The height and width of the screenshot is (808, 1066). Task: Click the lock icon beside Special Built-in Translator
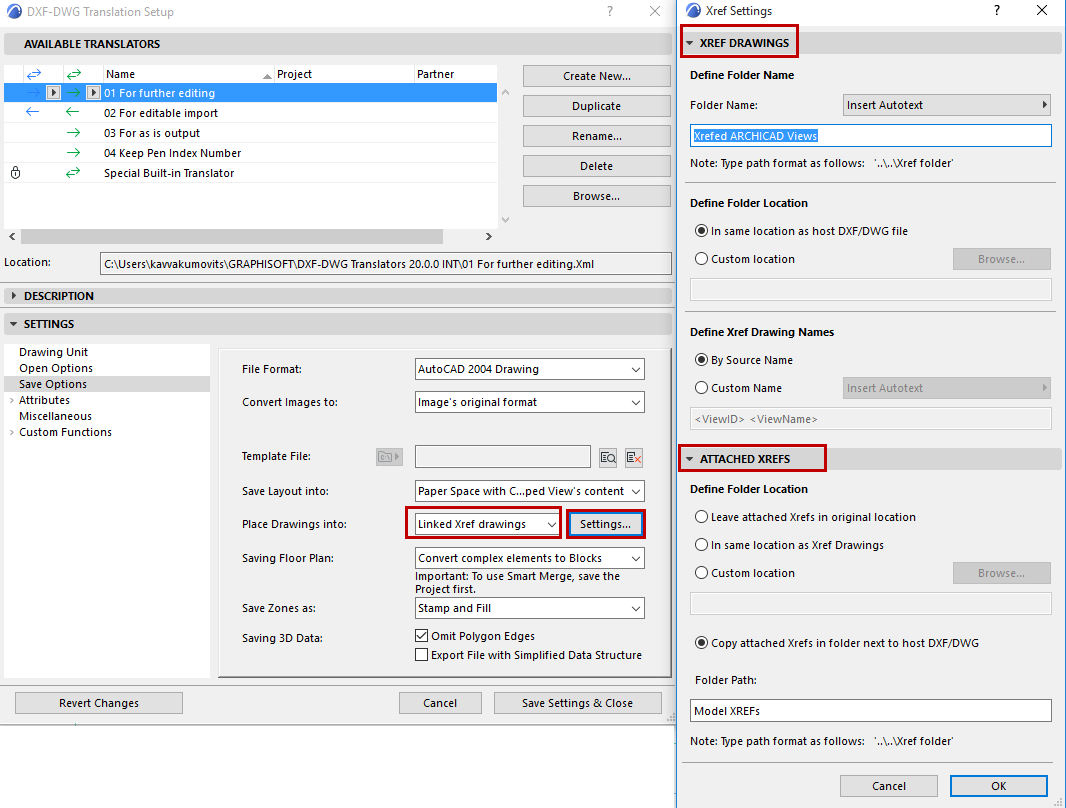click(16, 173)
